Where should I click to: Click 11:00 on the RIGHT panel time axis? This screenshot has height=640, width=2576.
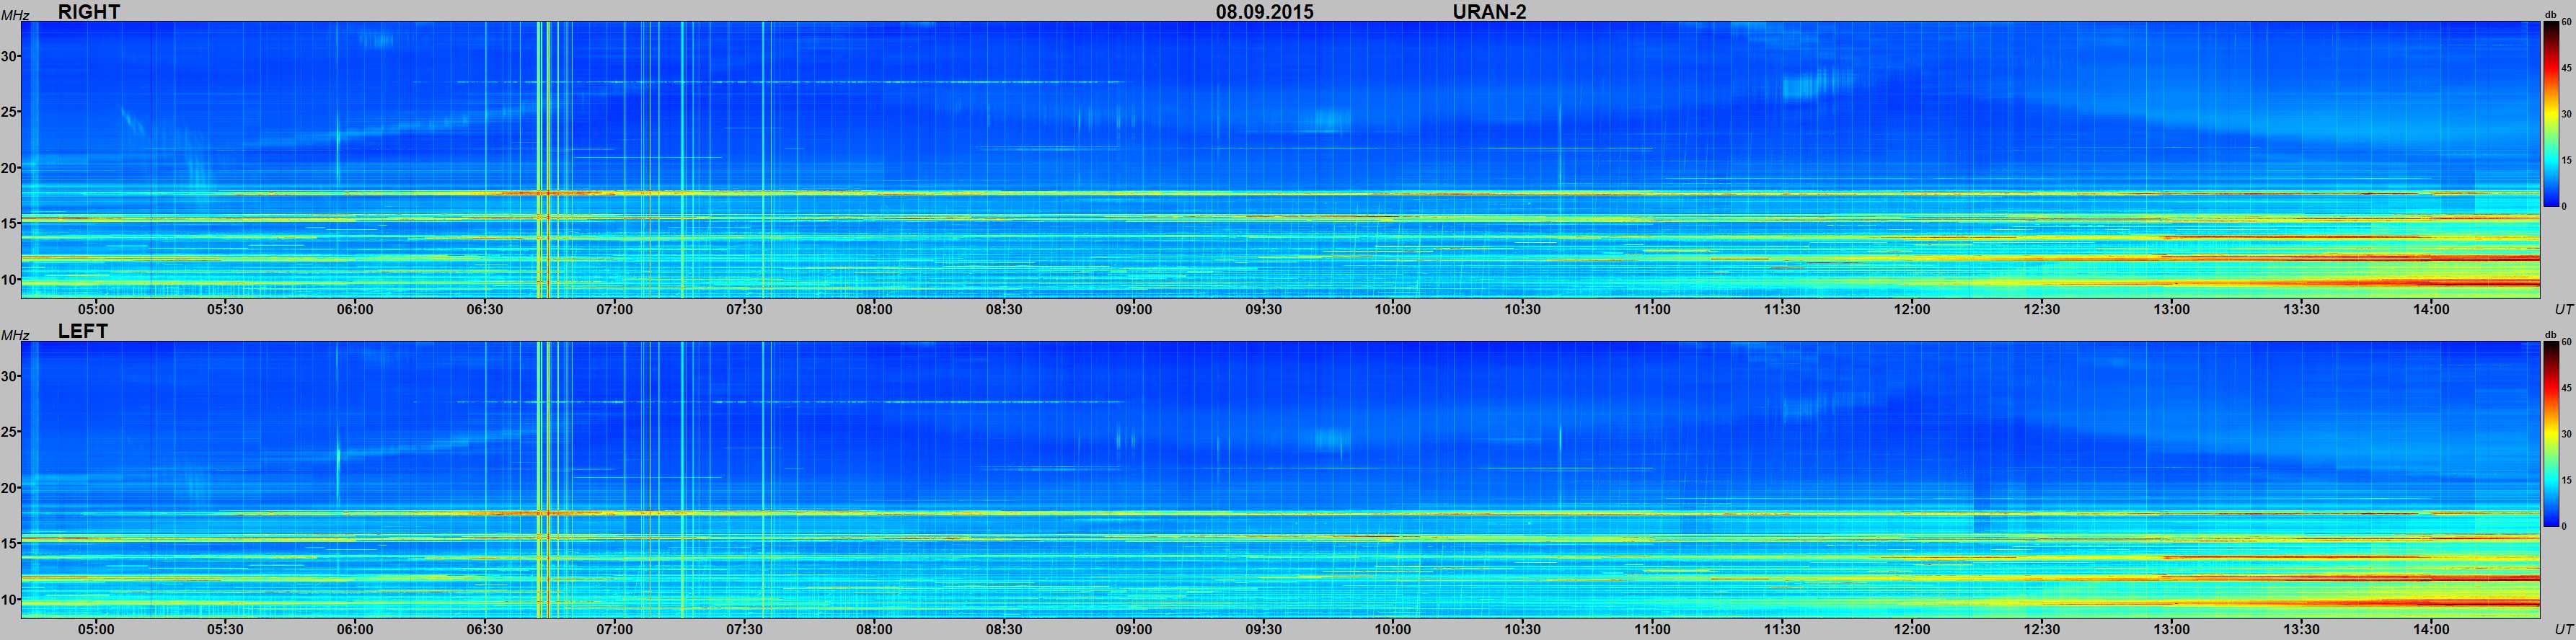(x=1653, y=309)
